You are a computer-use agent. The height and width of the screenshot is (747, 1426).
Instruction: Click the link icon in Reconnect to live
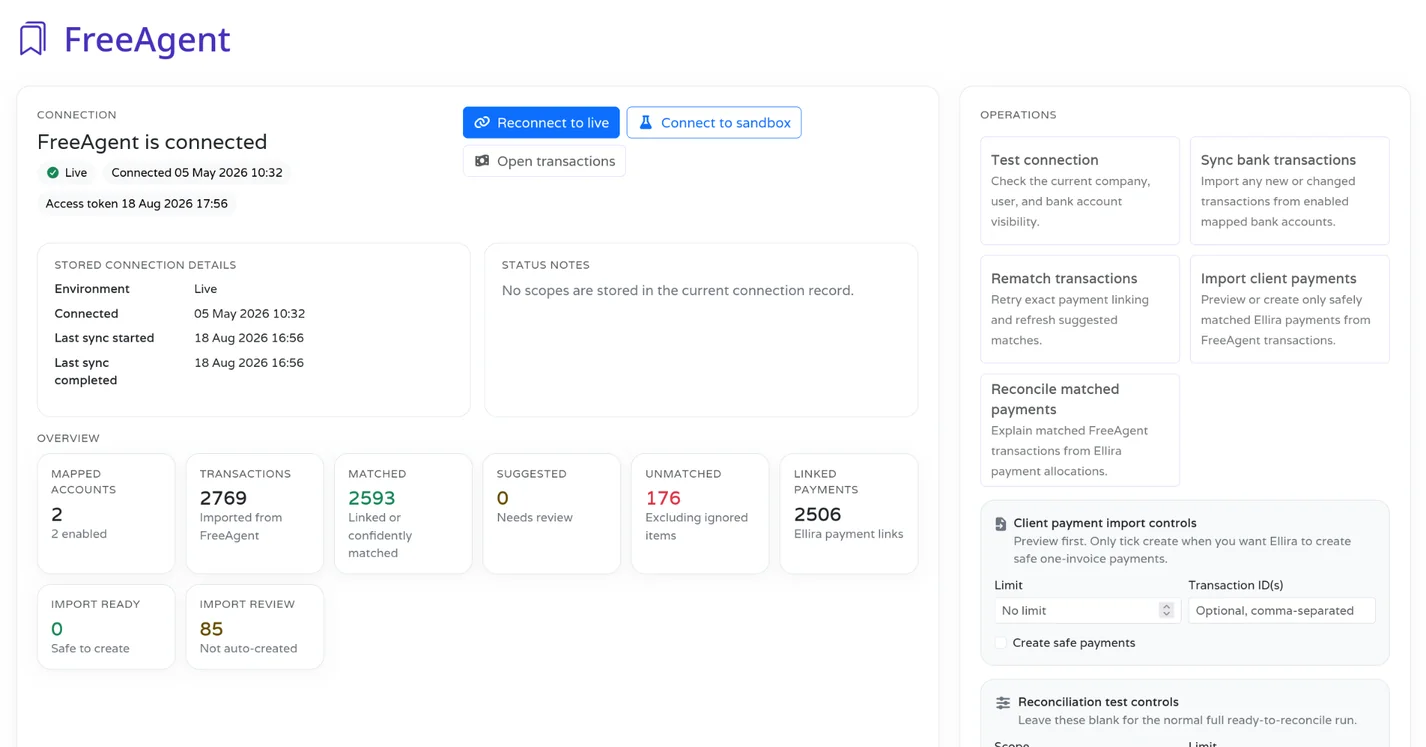click(482, 123)
